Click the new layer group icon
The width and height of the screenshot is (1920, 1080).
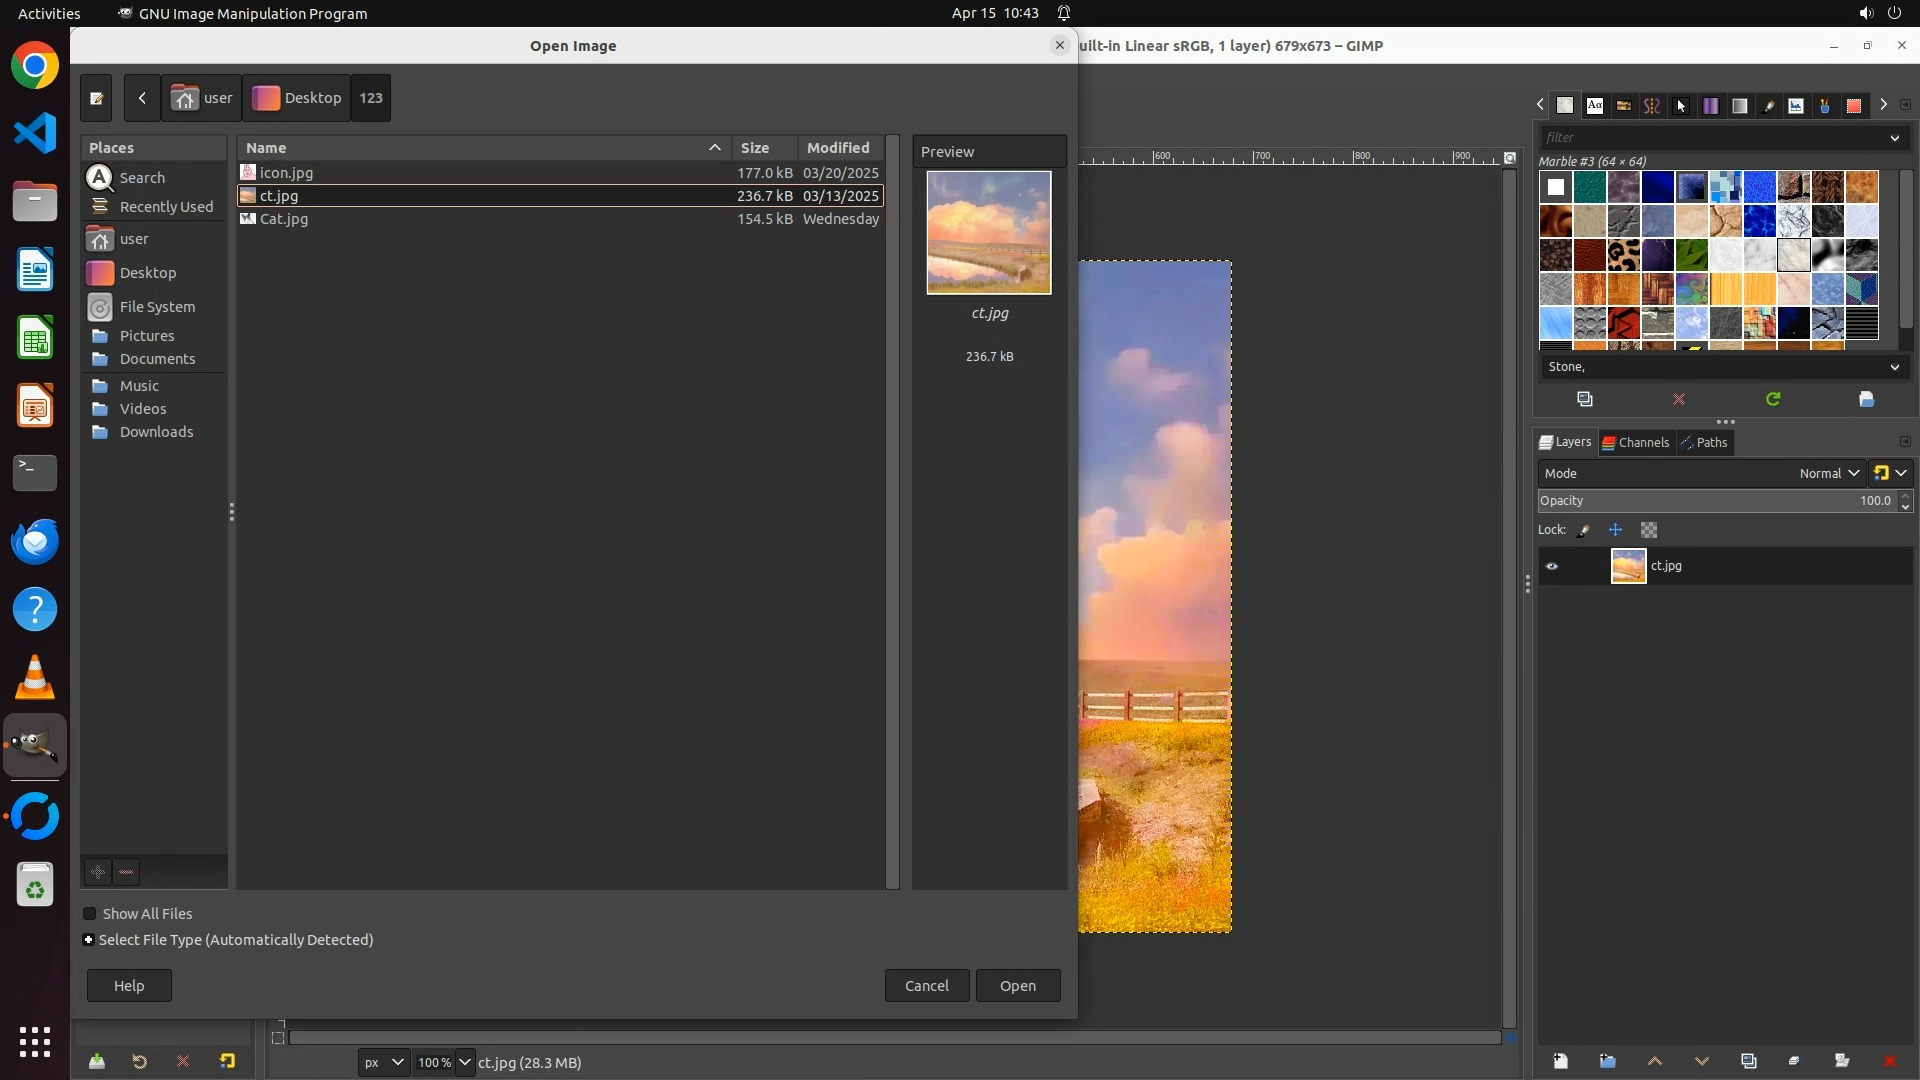(x=1607, y=1061)
